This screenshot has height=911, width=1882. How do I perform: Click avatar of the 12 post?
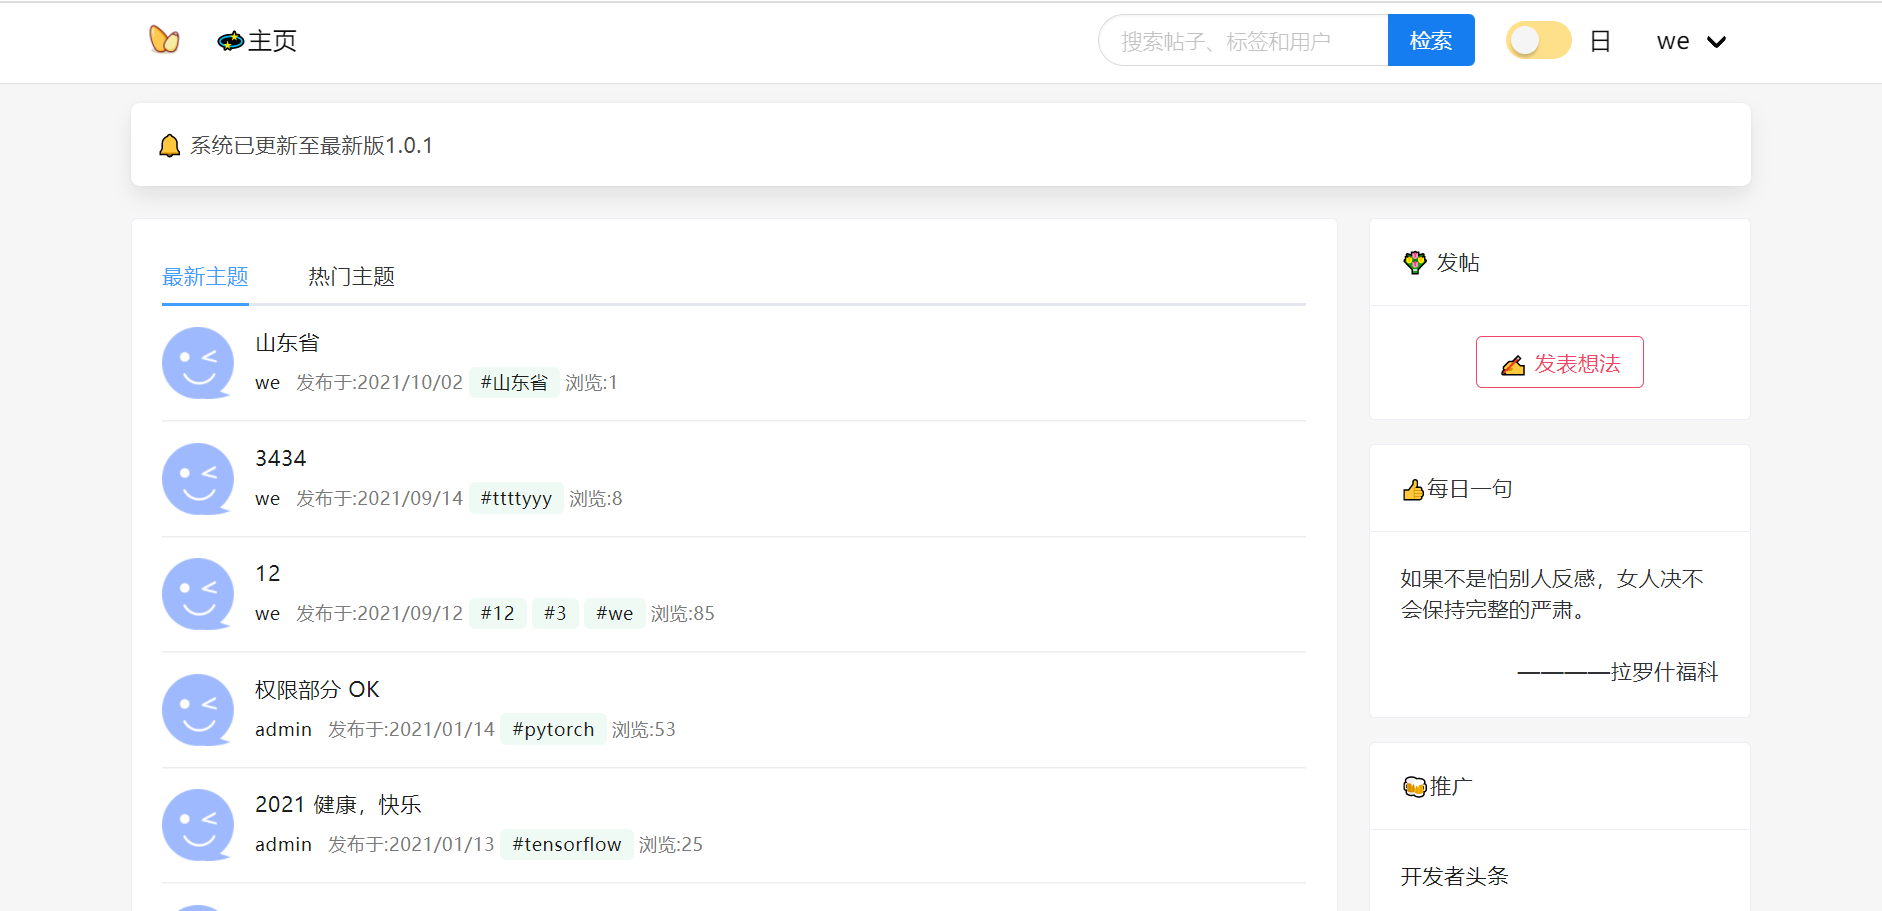[198, 594]
